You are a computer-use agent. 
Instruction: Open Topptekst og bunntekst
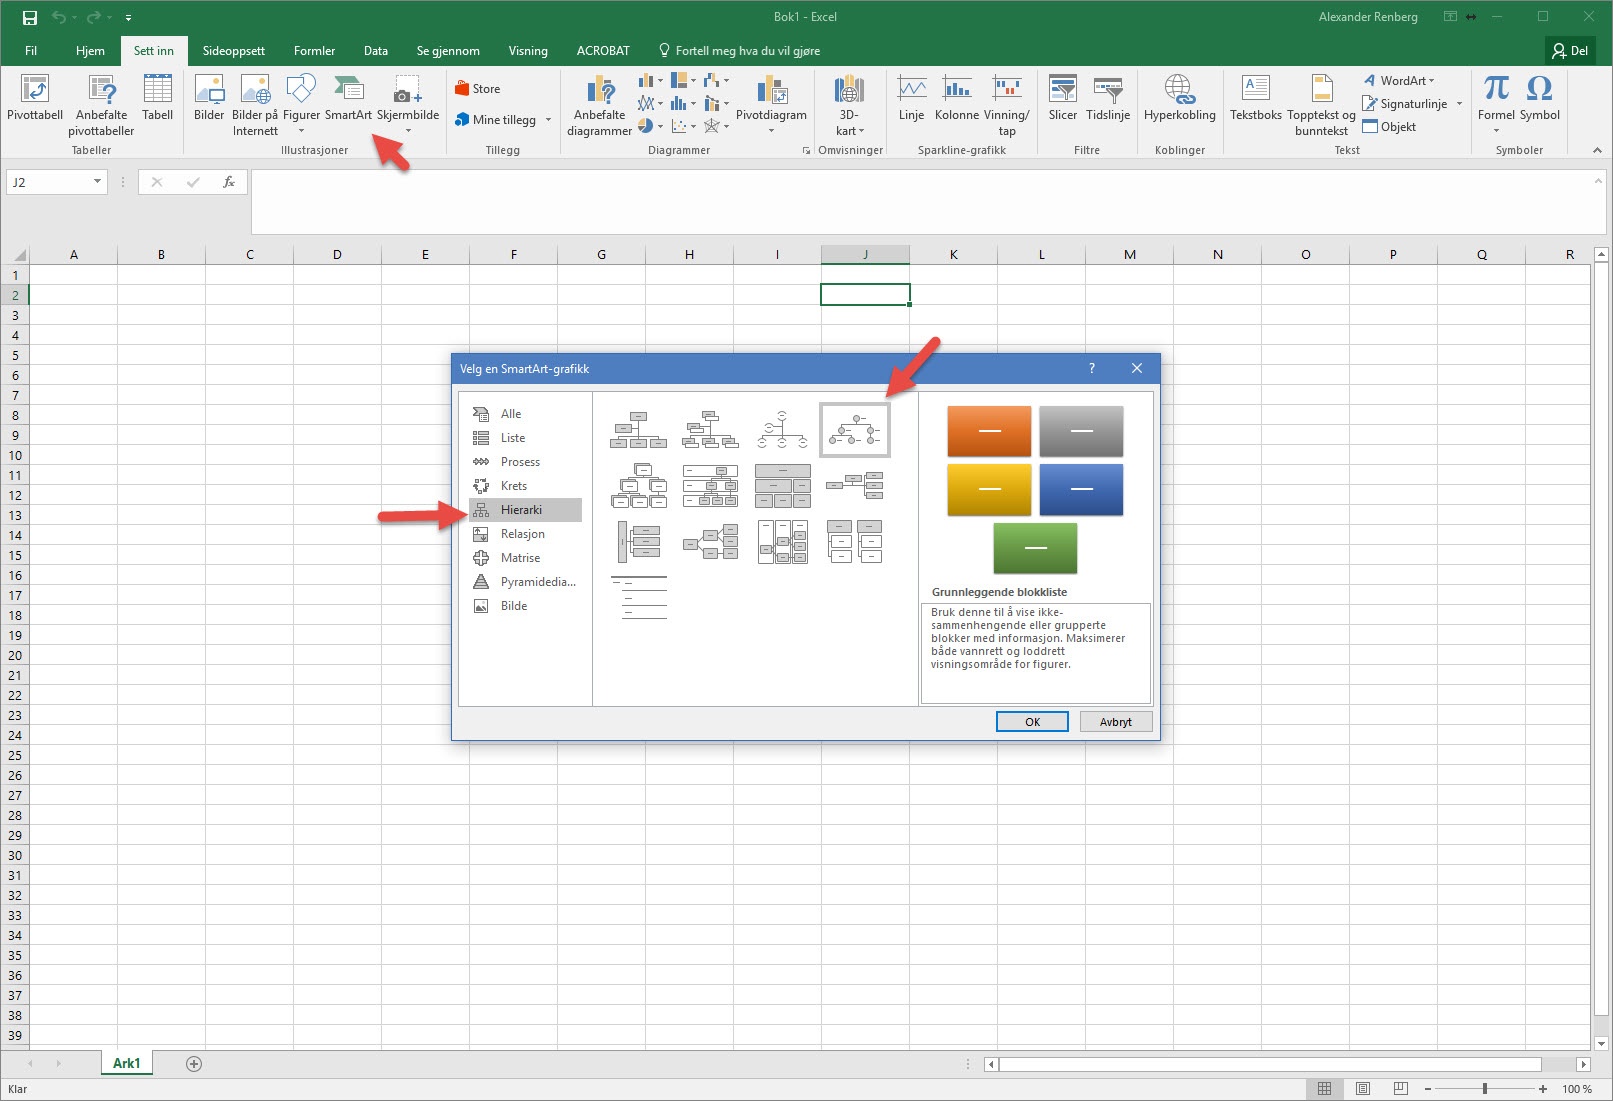[x=1321, y=105]
